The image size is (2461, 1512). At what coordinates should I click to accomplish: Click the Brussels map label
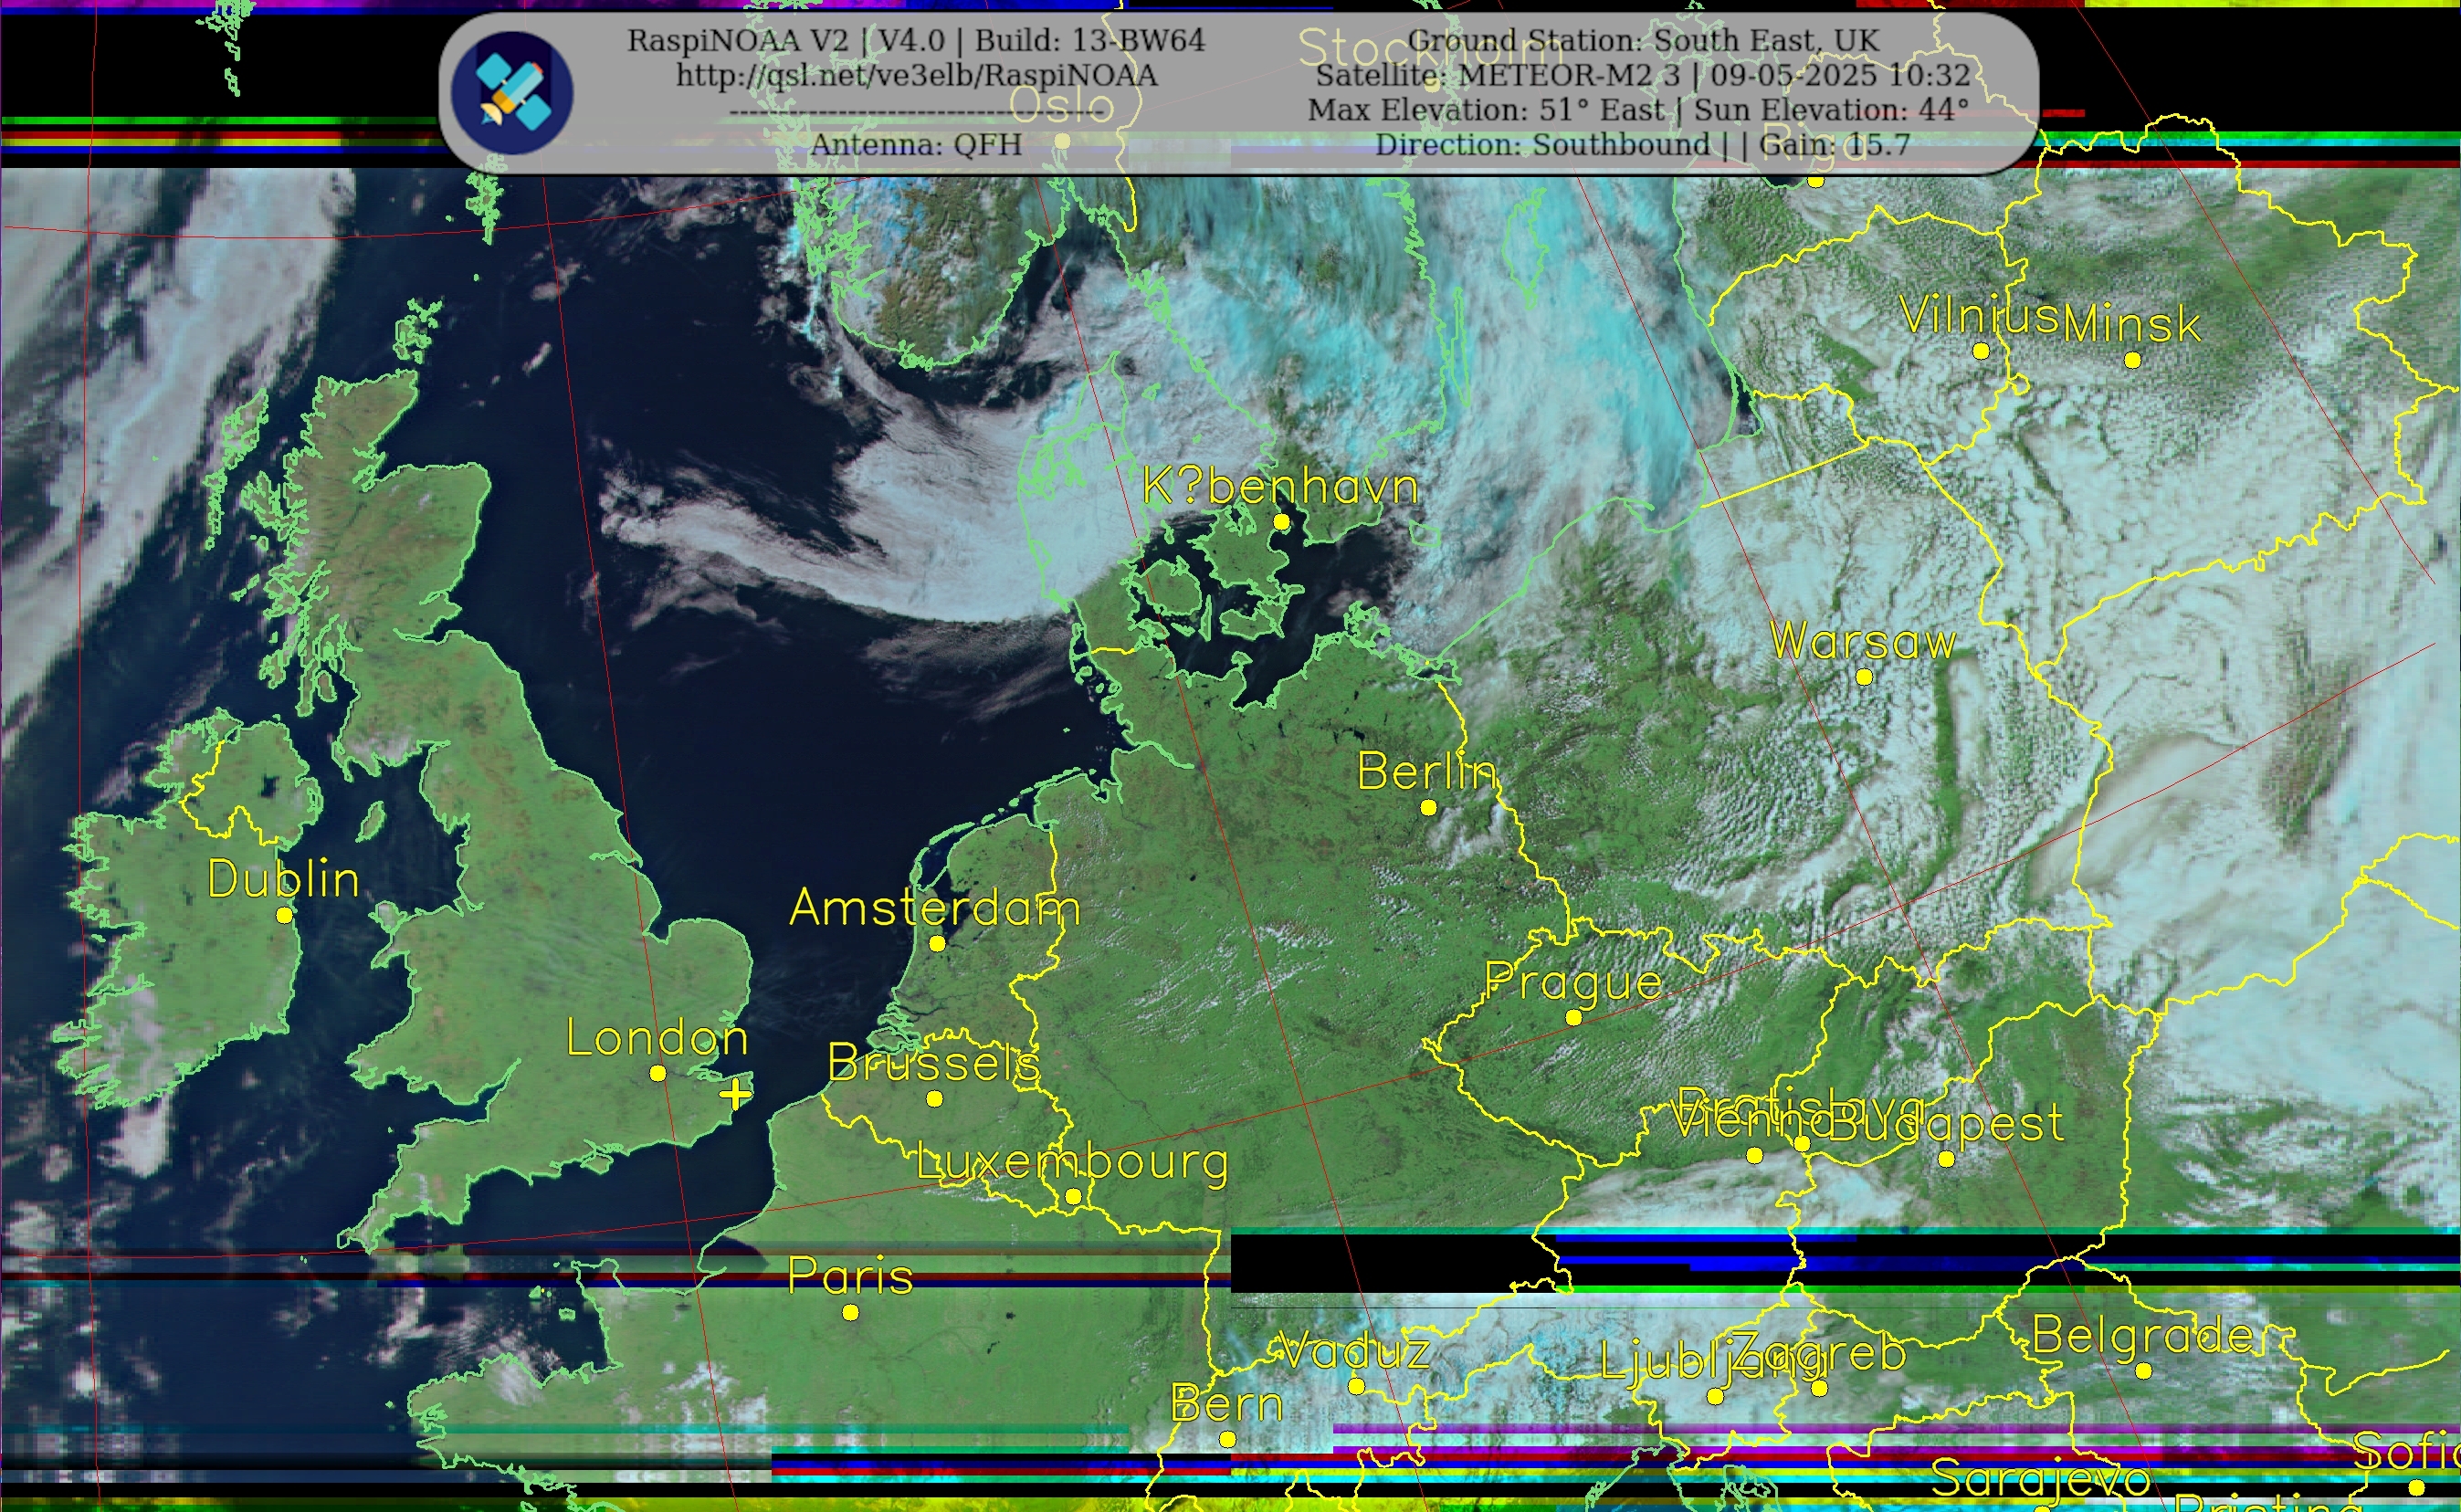click(x=934, y=1063)
